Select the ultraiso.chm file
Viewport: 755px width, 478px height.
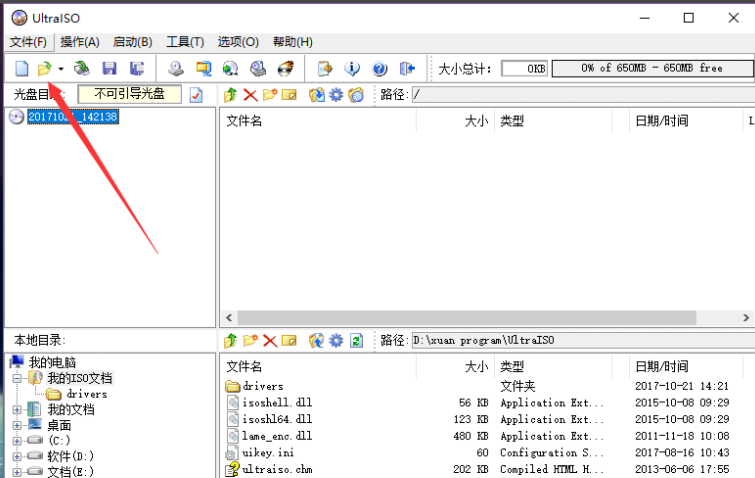(x=276, y=469)
